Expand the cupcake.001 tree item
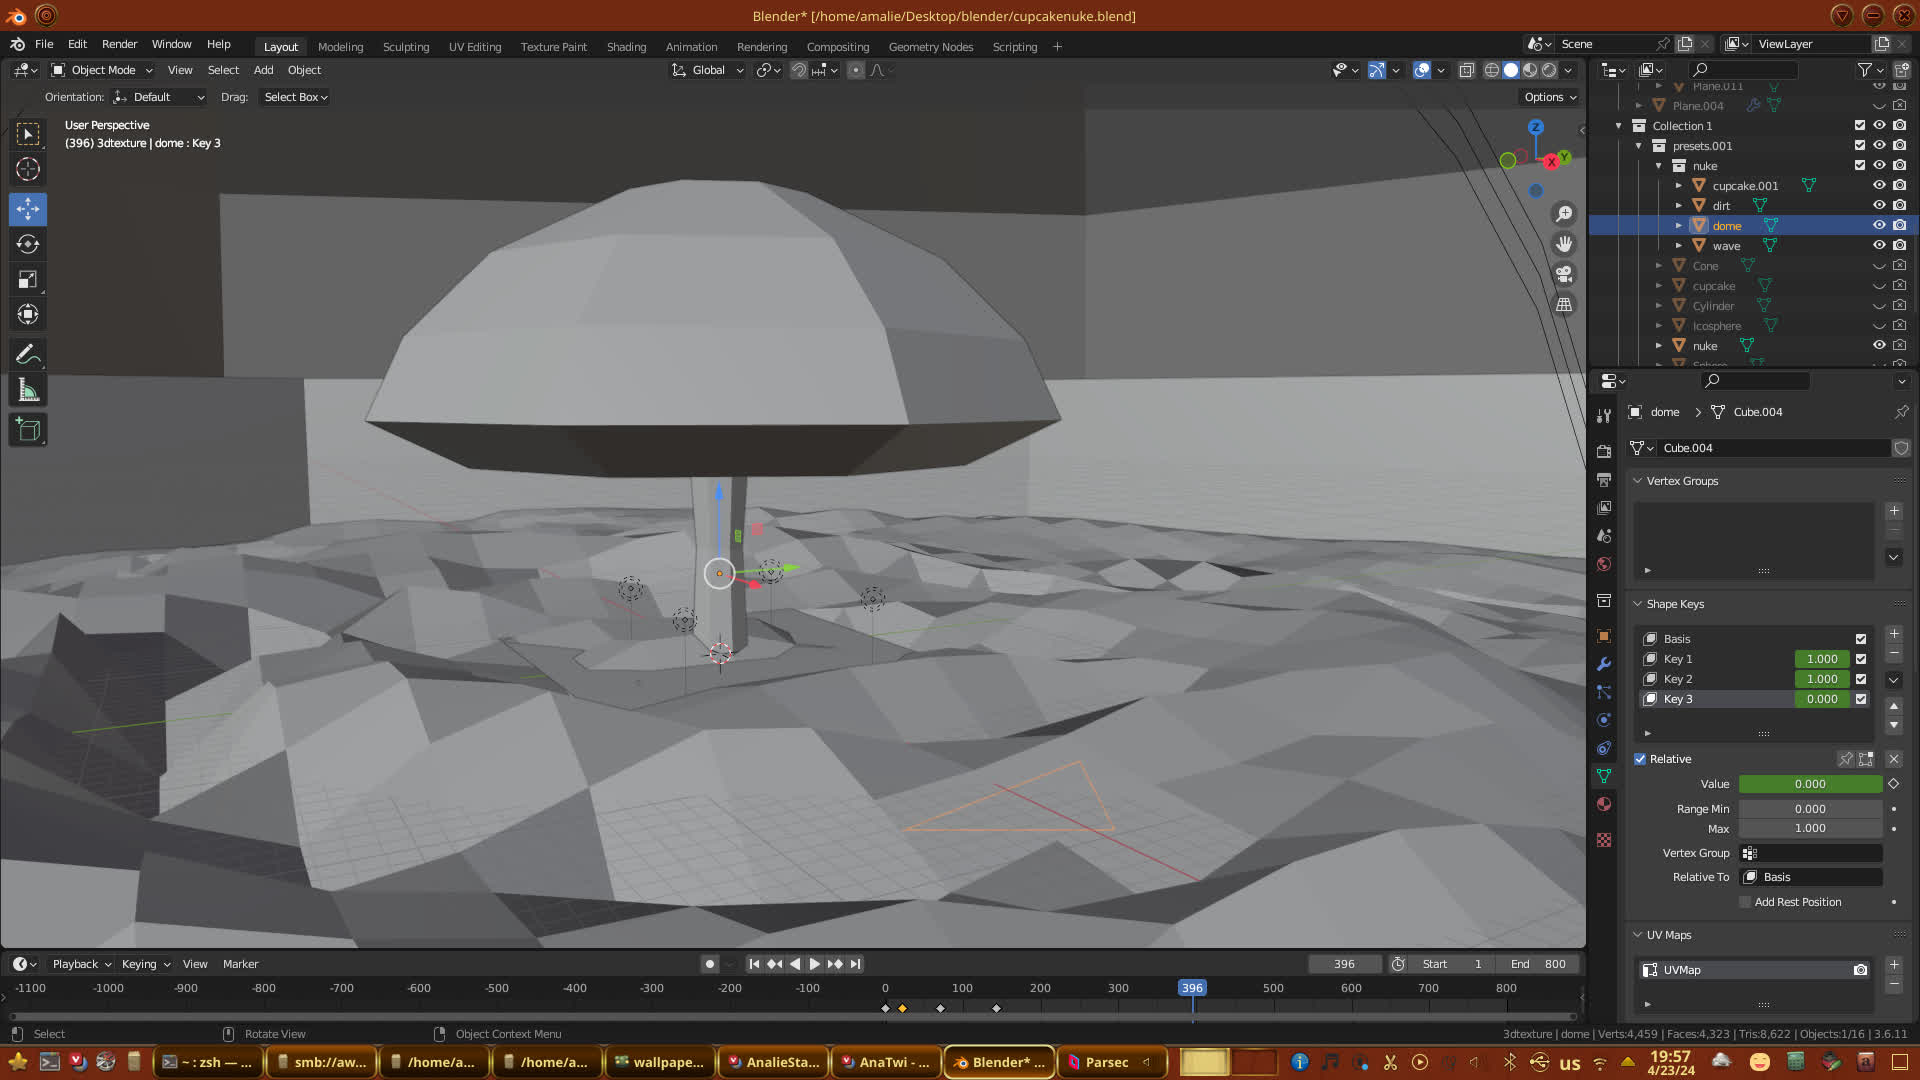This screenshot has width=1920, height=1080. (1679, 185)
